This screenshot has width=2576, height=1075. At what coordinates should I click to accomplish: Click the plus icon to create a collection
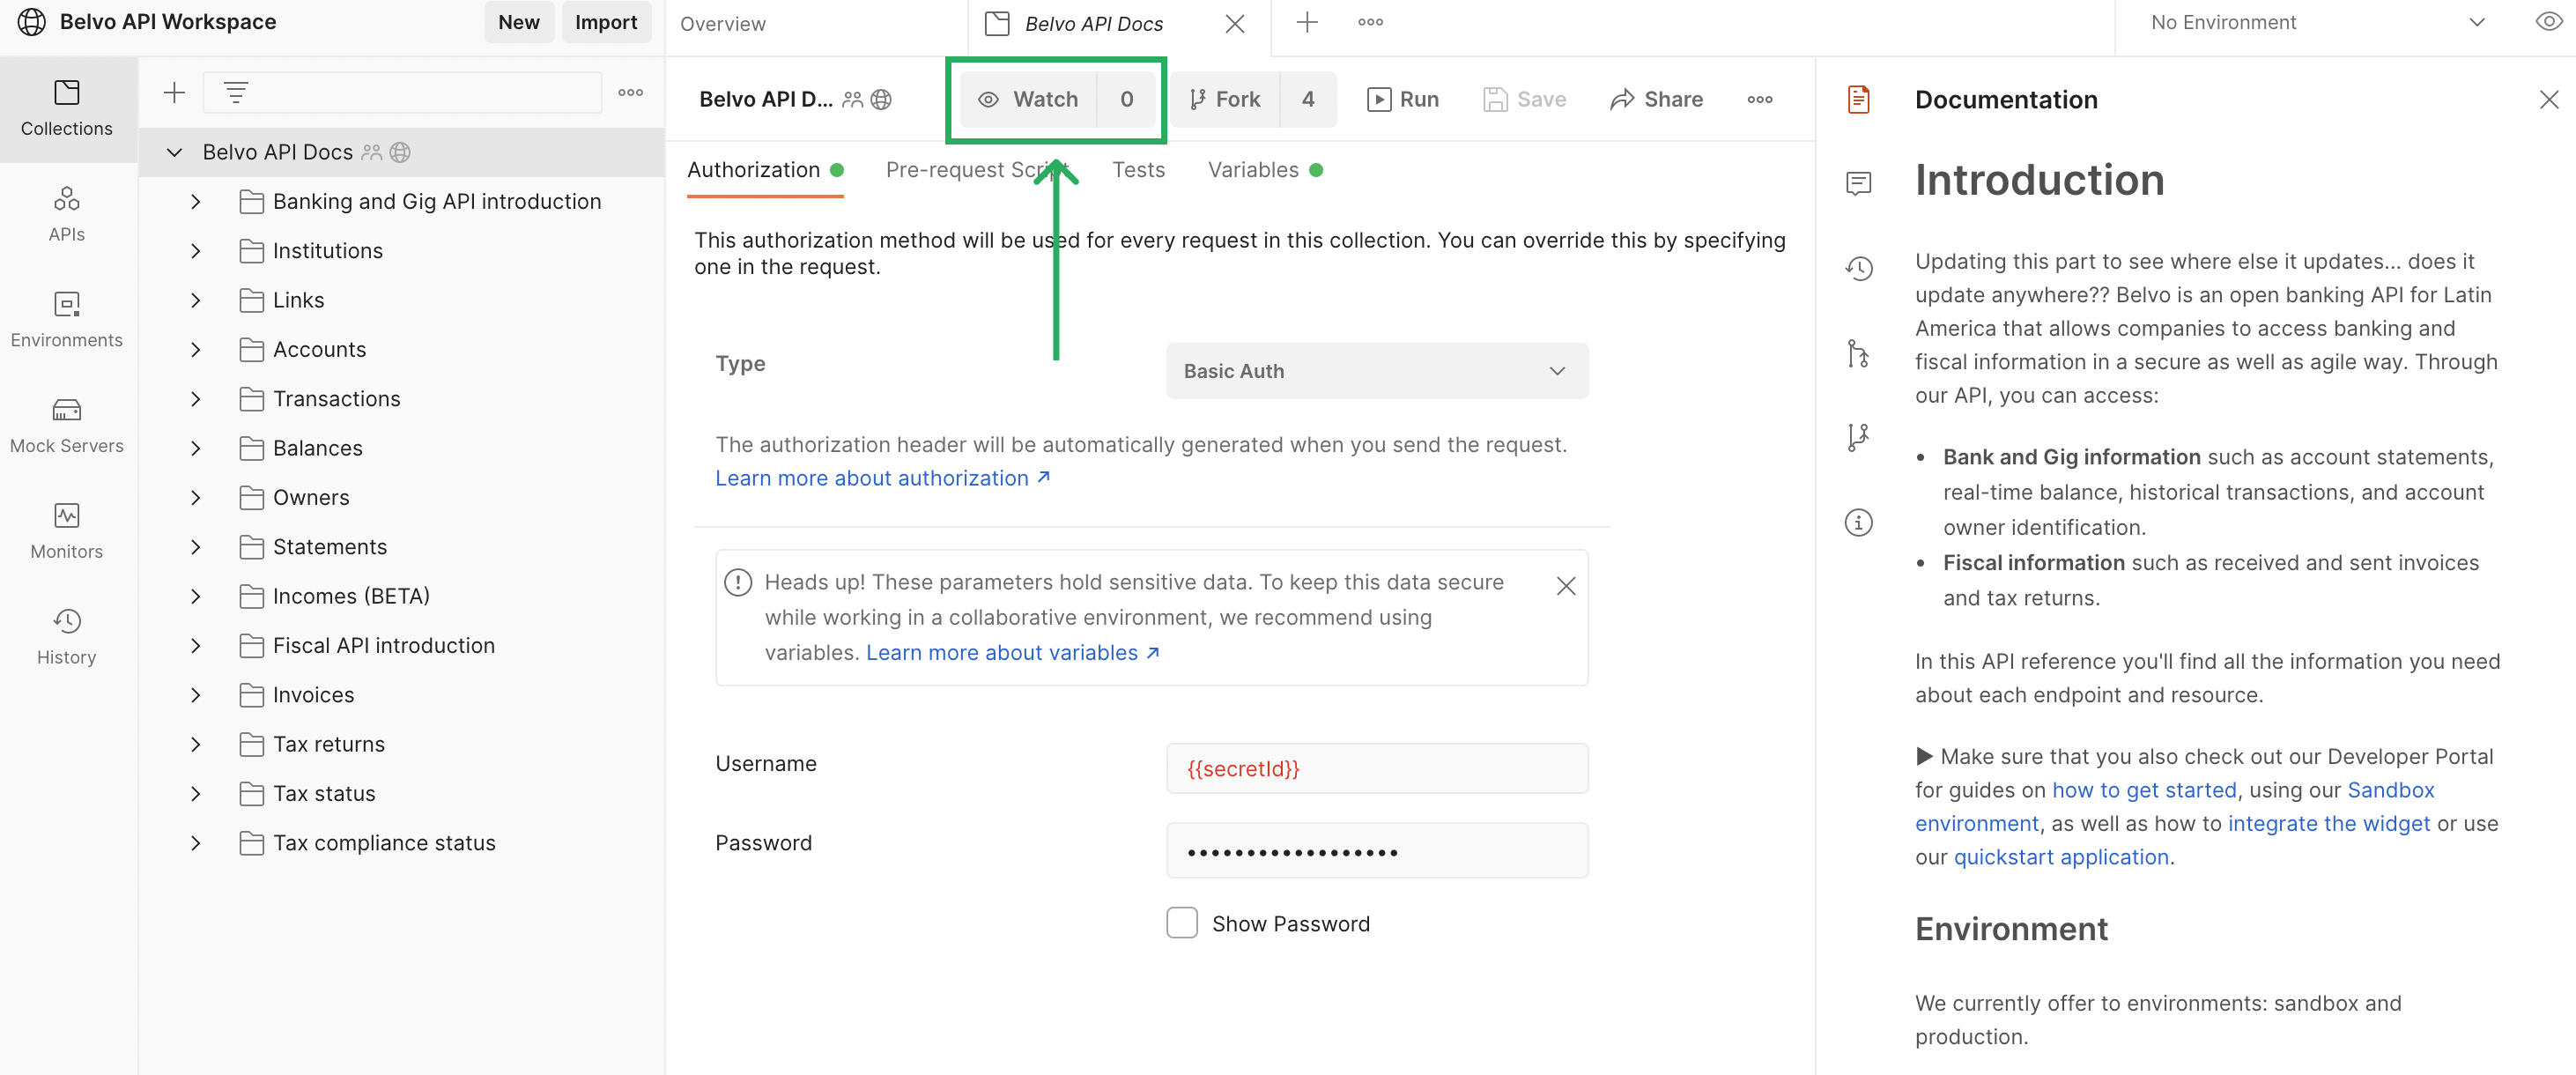click(x=174, y=93)
